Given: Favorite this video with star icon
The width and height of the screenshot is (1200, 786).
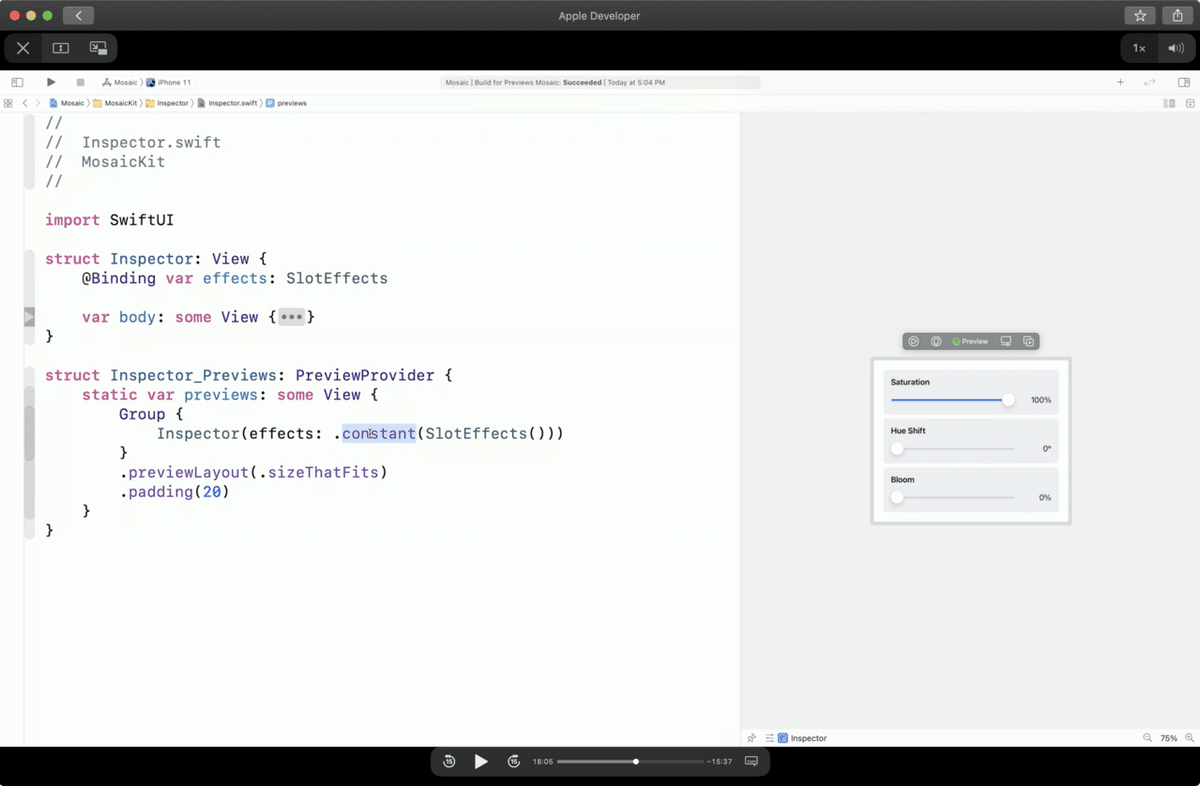Looking at the screenshot, I should [x=1140, y=16].
